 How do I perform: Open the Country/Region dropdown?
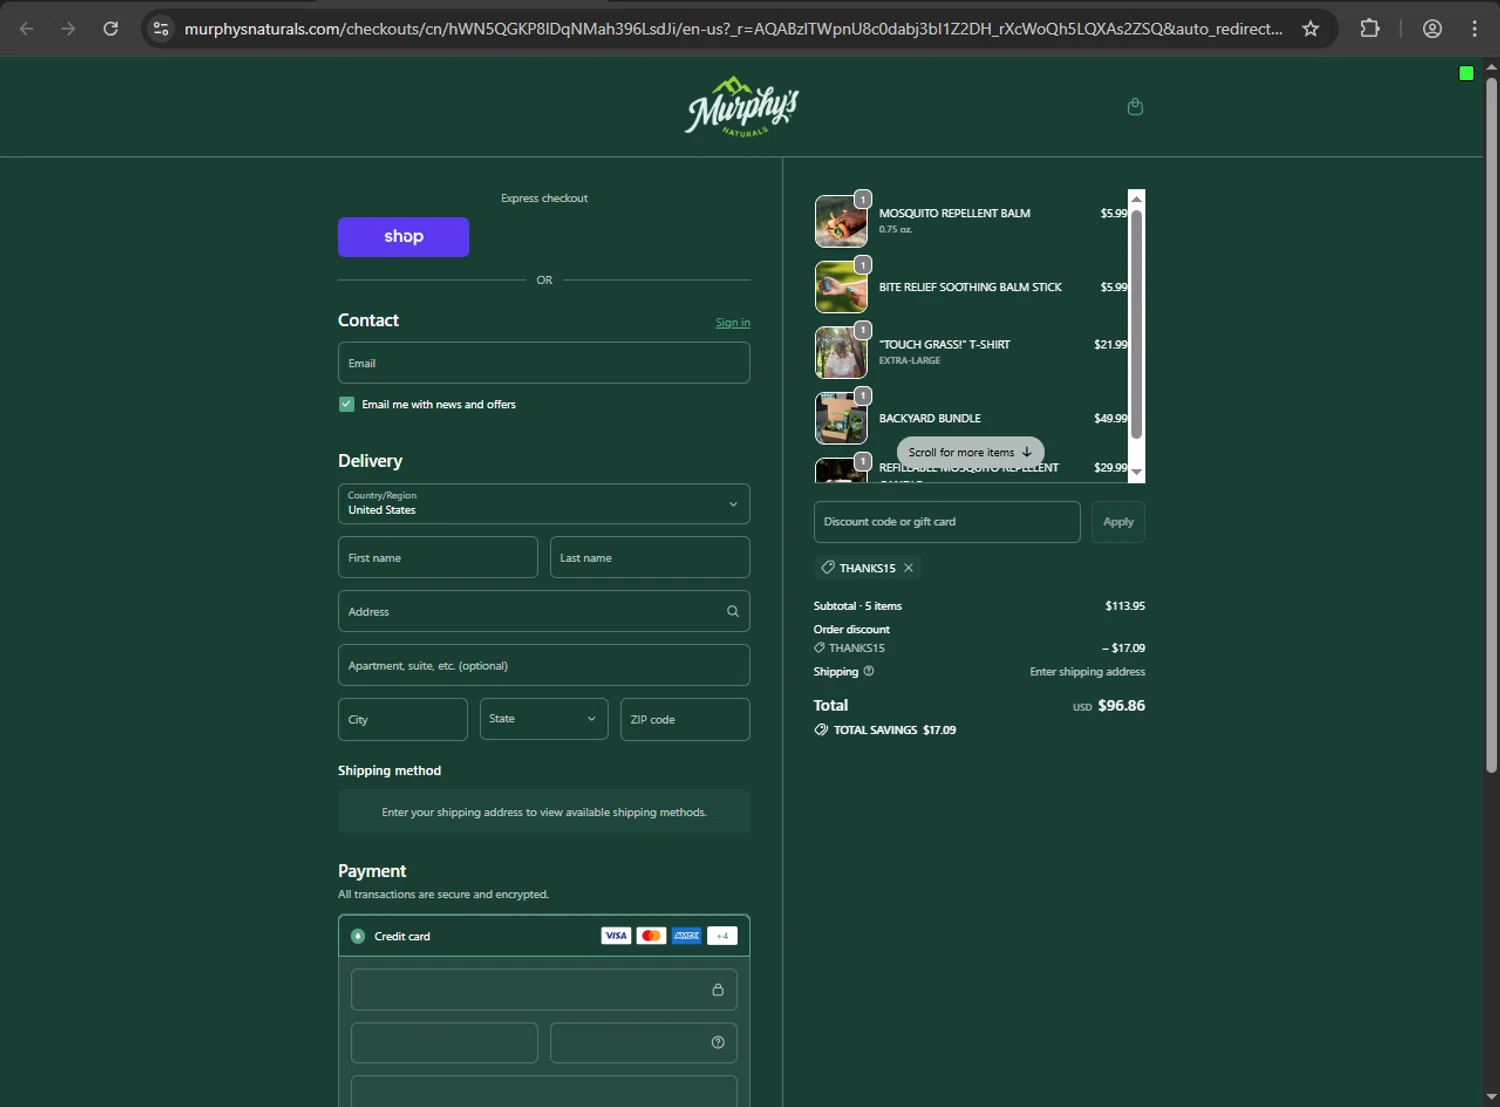click(544, 504)
